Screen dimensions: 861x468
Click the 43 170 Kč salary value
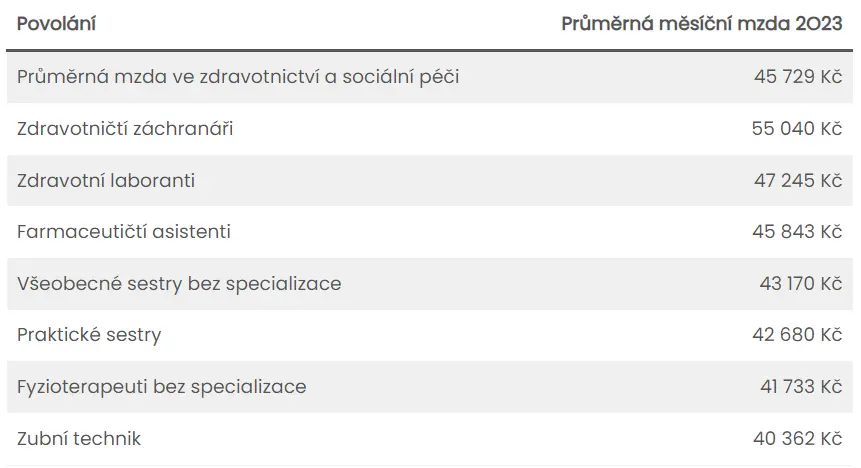pos(801,283)
